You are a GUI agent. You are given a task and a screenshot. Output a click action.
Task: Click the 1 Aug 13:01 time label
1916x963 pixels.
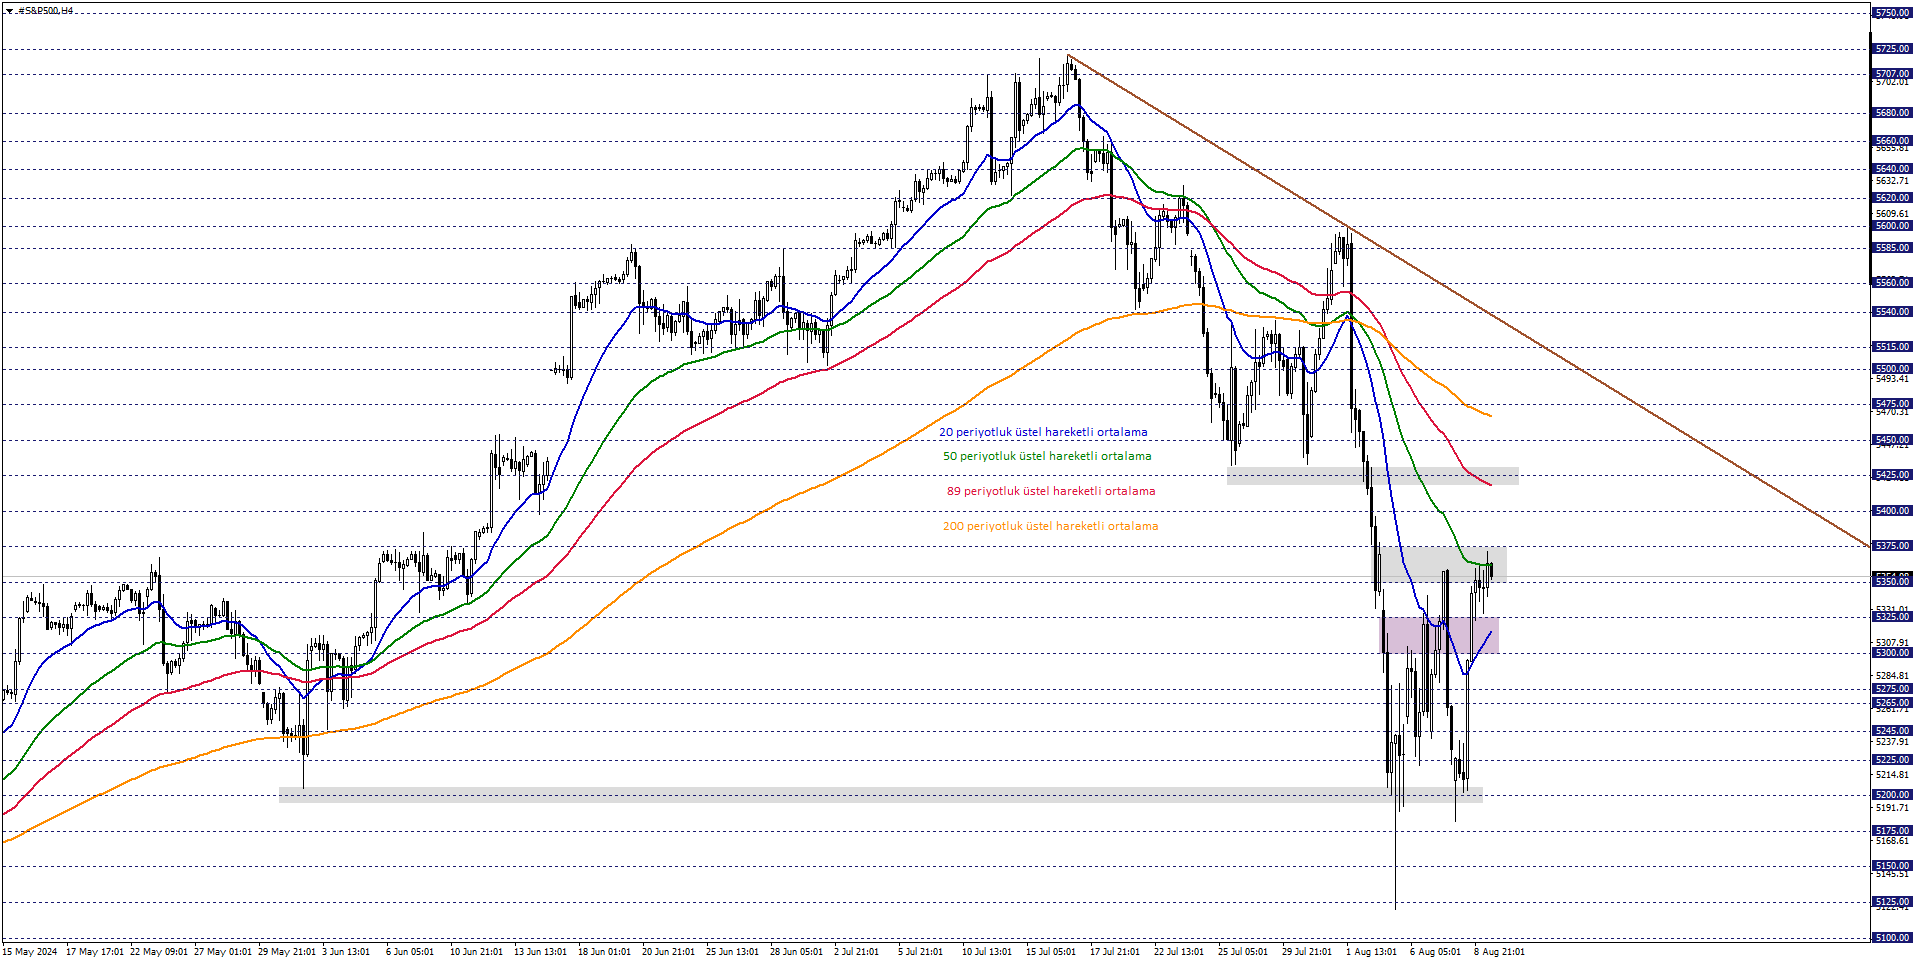click(1371, 952)
